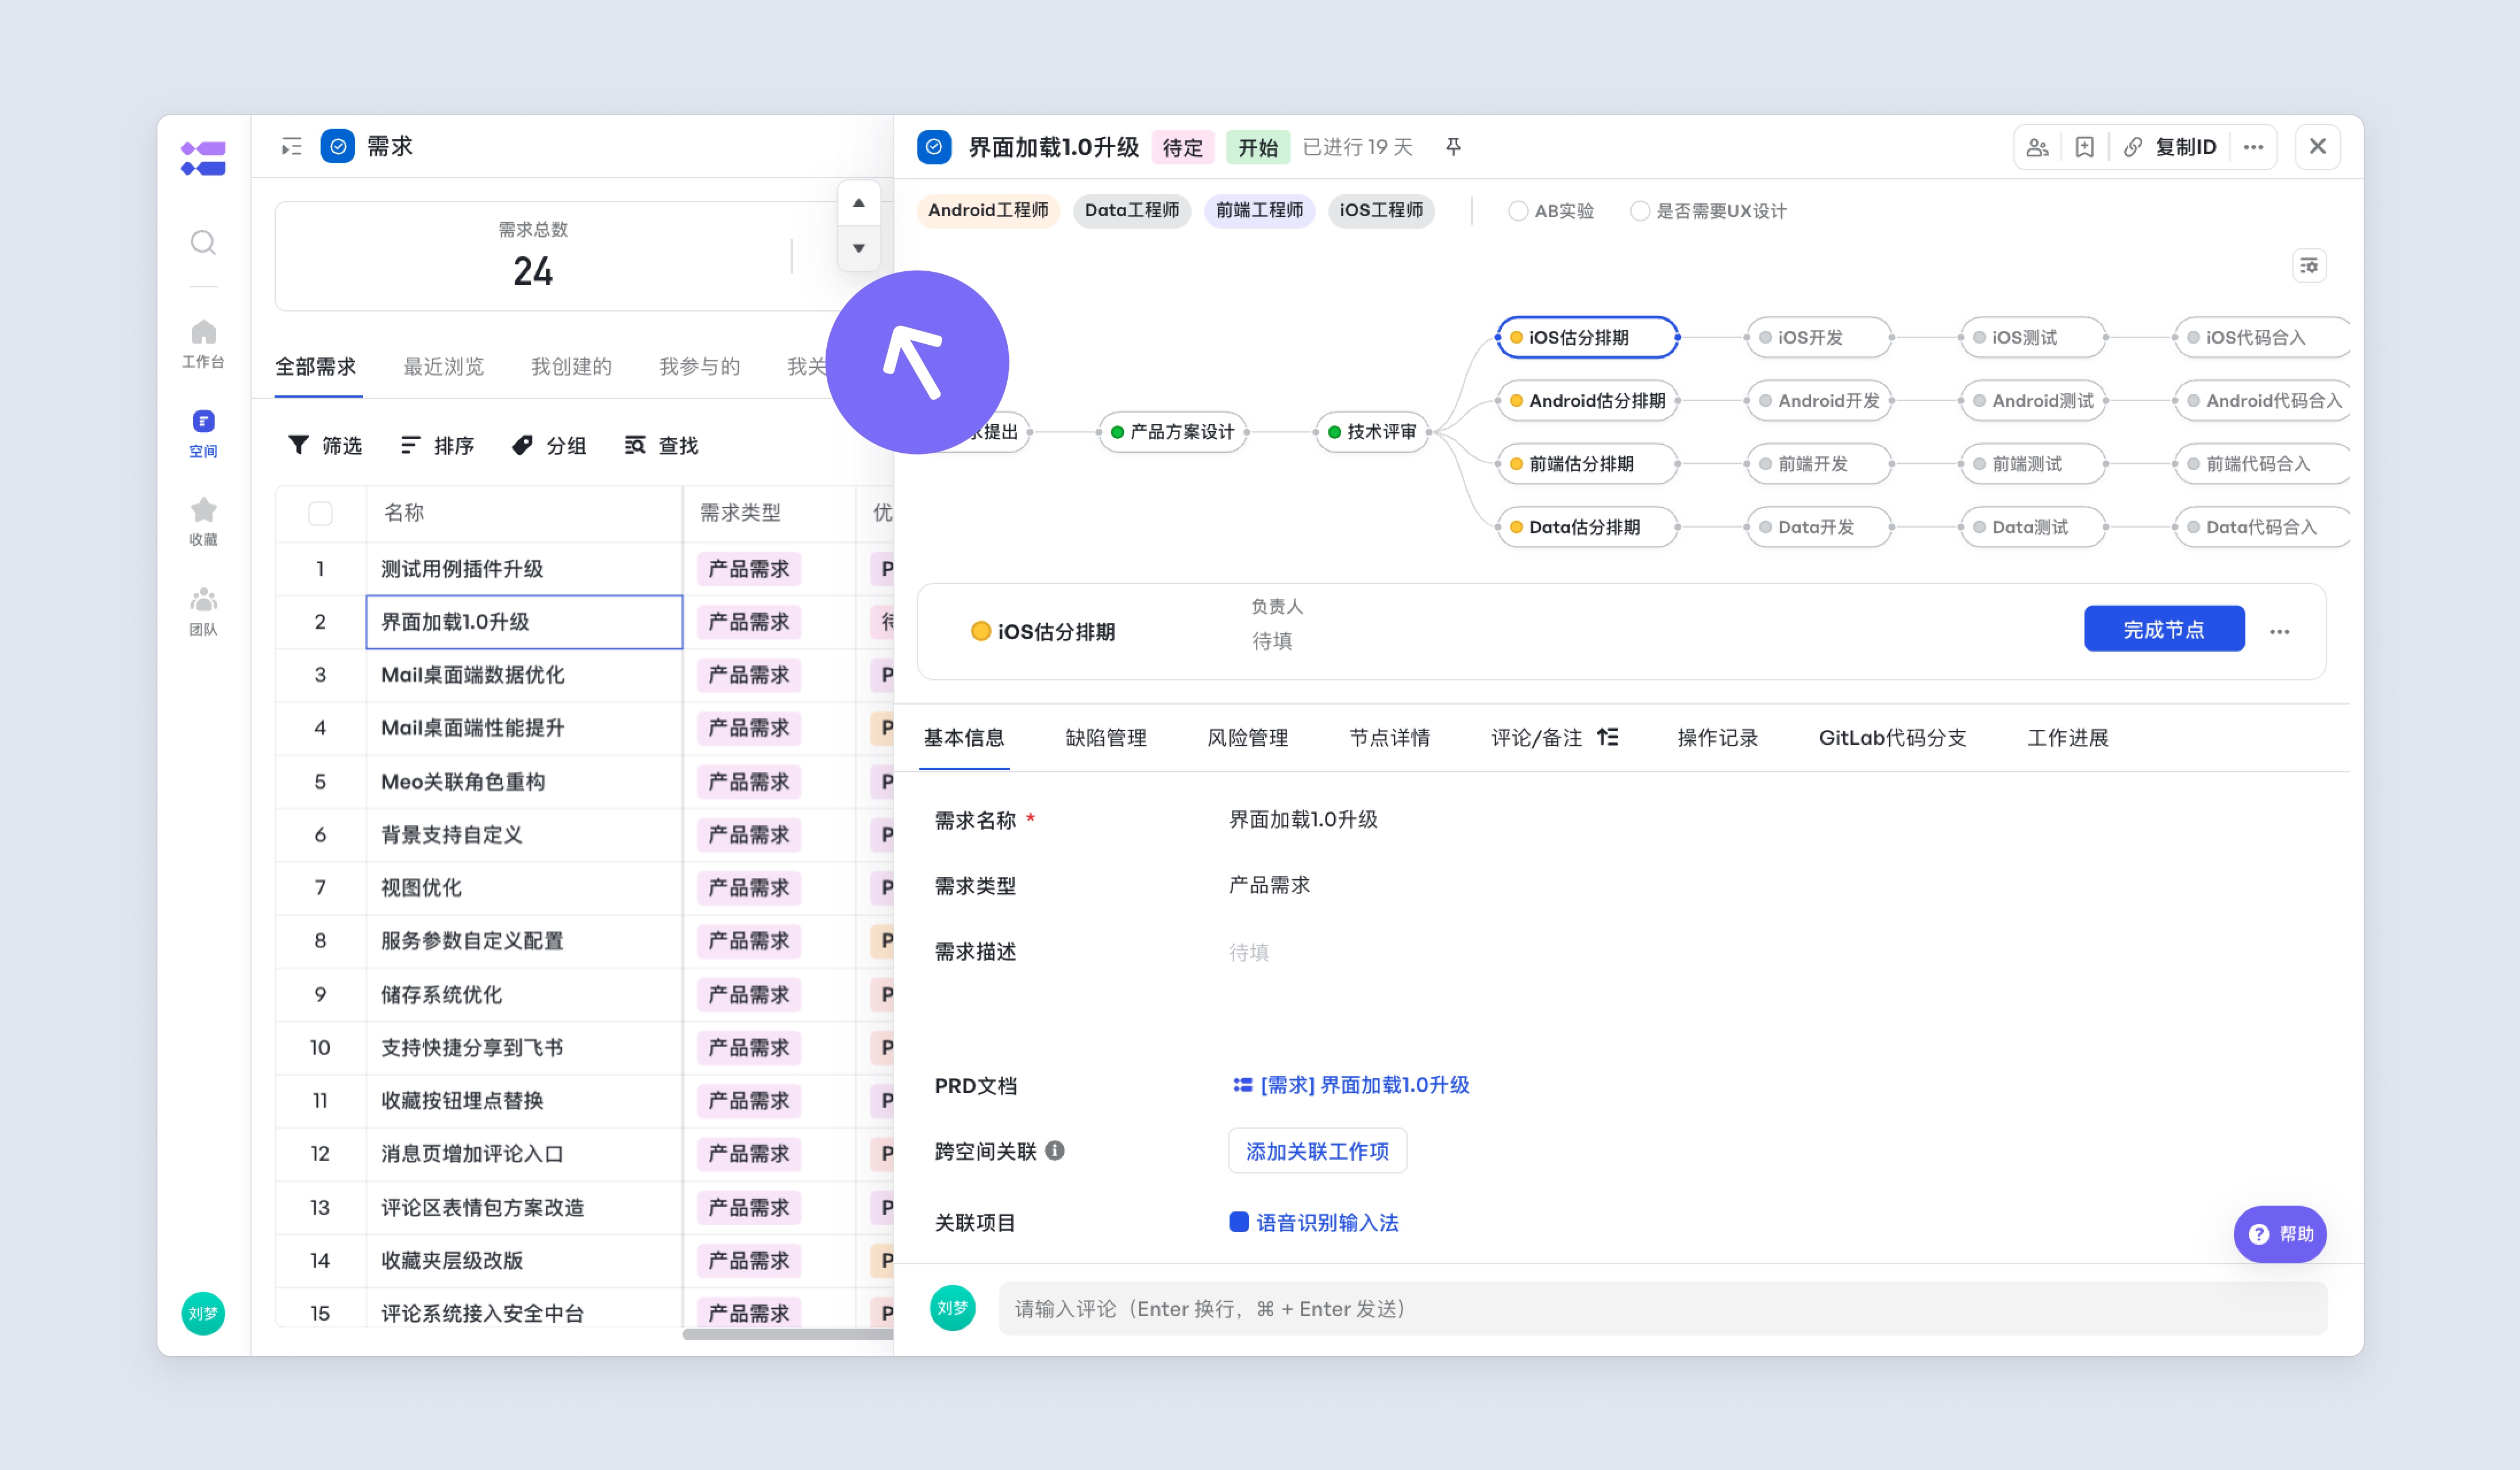This screenshot has width=2520, height=1470.
Task: Close the requirement detail panel
Action: coord(2317,147)
